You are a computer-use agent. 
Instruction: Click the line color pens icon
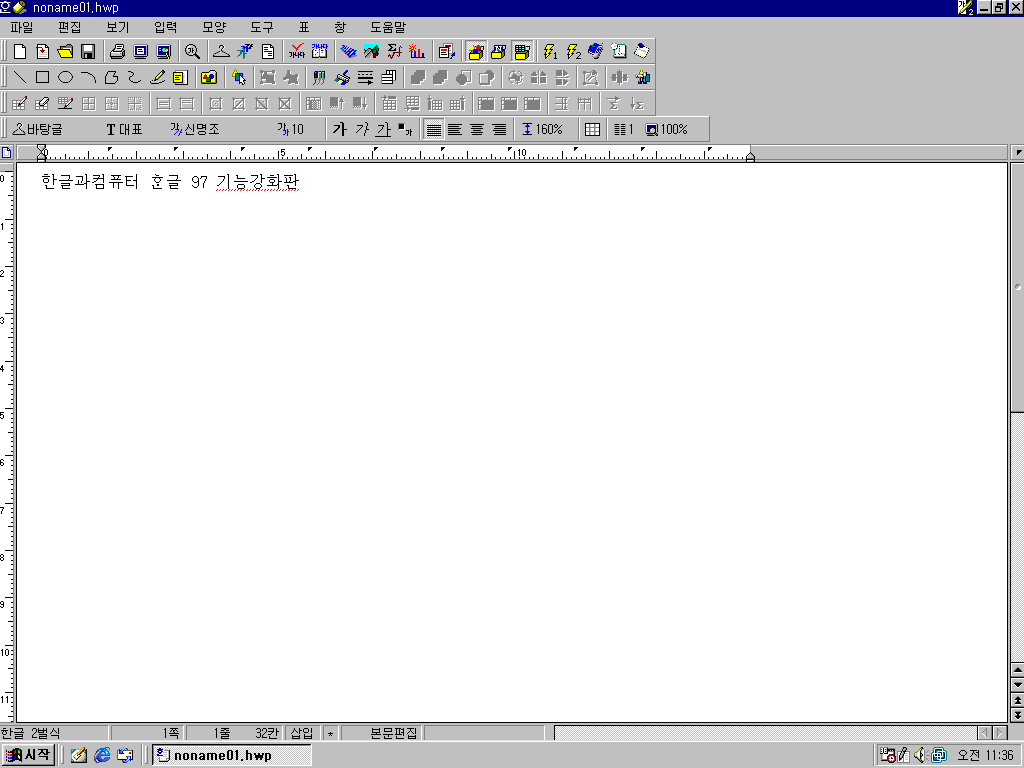coord(319,78)
